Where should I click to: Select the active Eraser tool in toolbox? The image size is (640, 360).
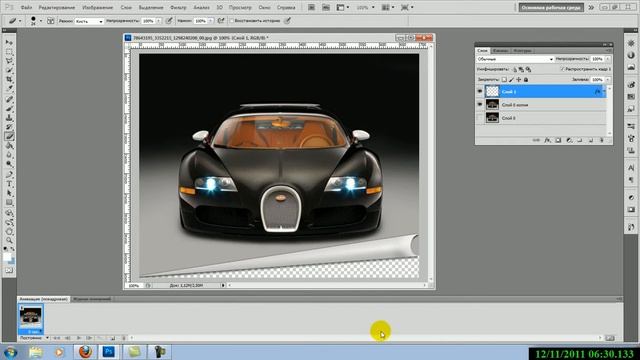coord(9,136)
